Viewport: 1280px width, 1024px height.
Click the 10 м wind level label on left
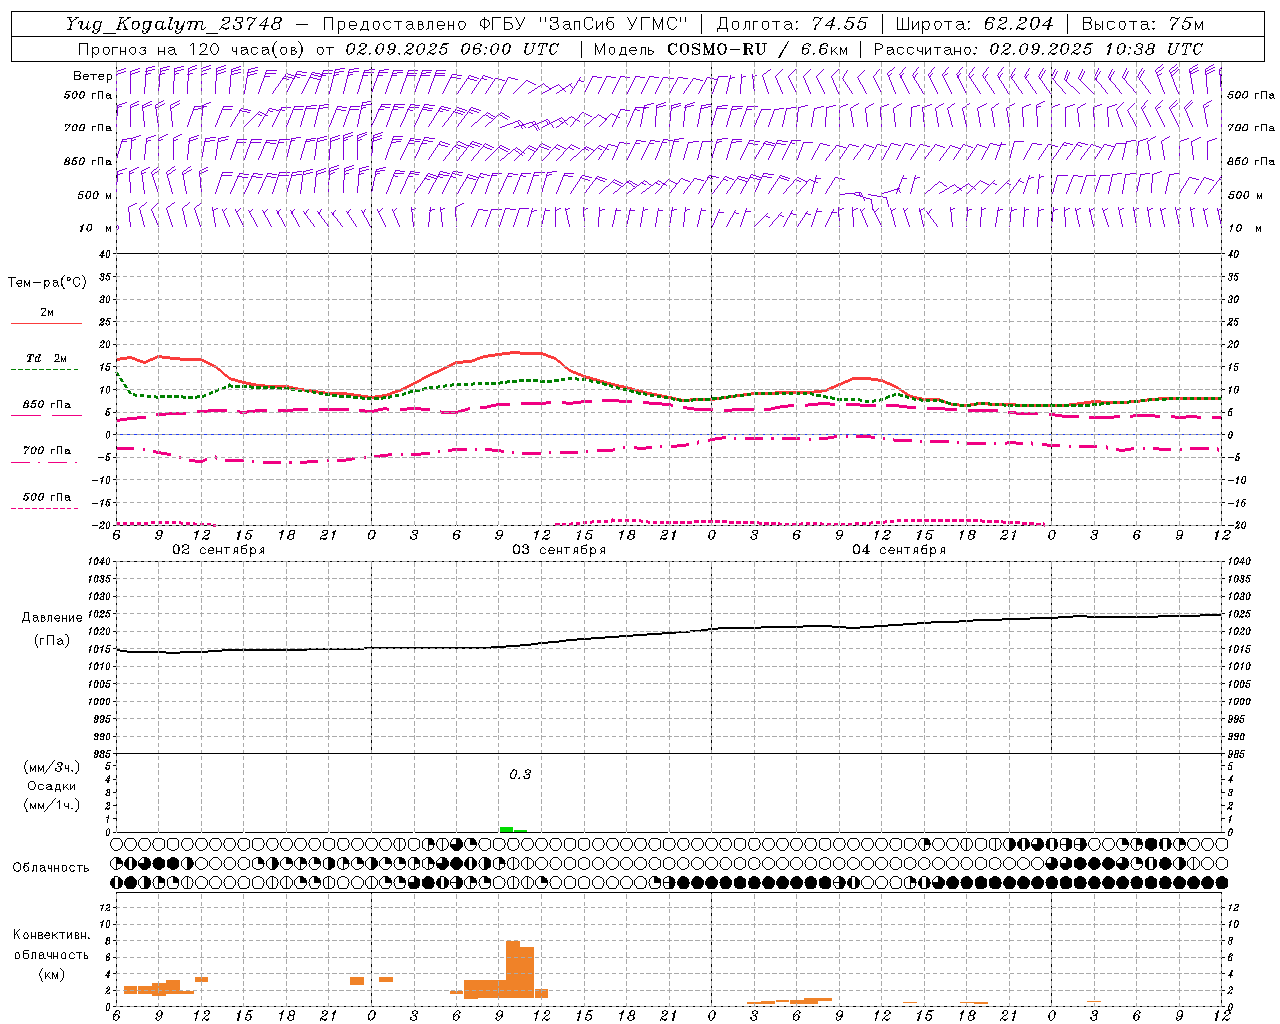(x=94, y=228)
